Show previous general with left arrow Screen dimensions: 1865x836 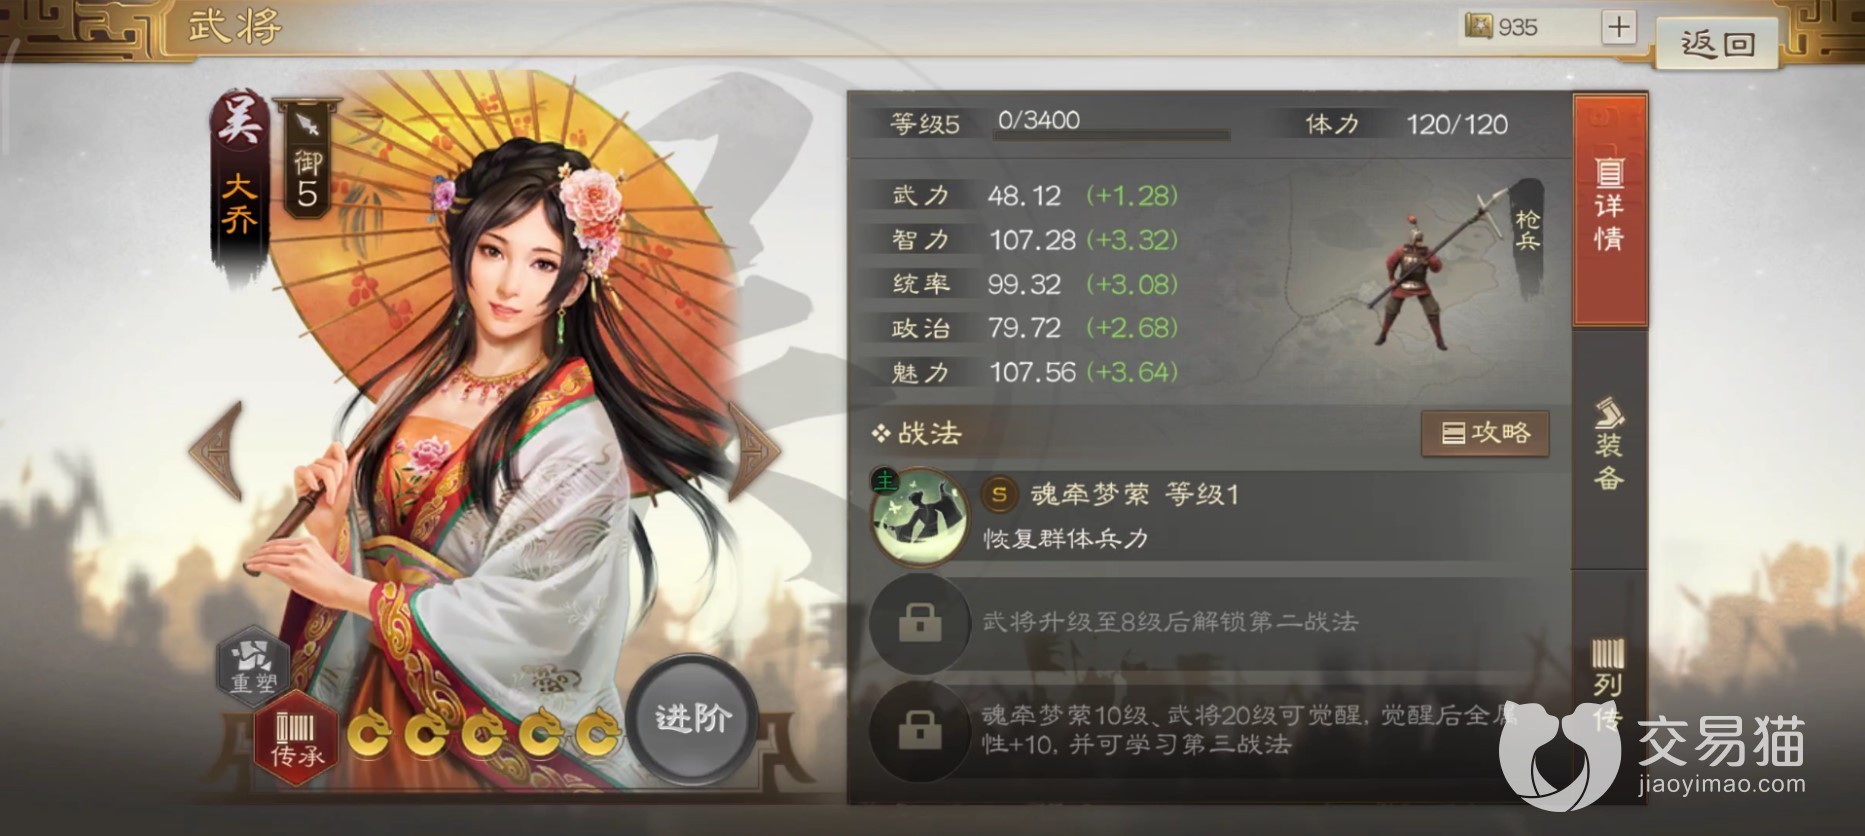(216, 452)
